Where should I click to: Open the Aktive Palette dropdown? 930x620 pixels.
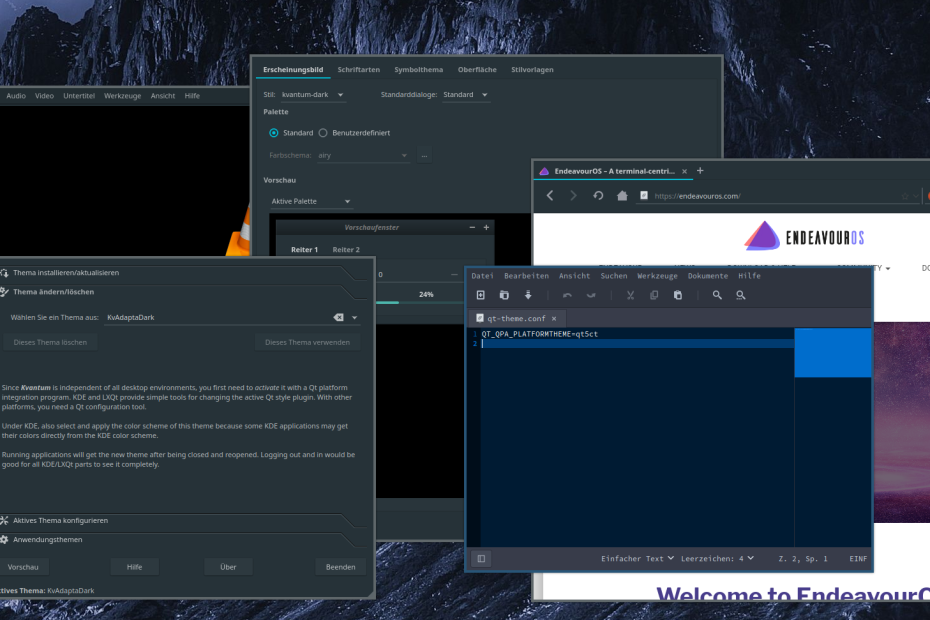(311, 201)
